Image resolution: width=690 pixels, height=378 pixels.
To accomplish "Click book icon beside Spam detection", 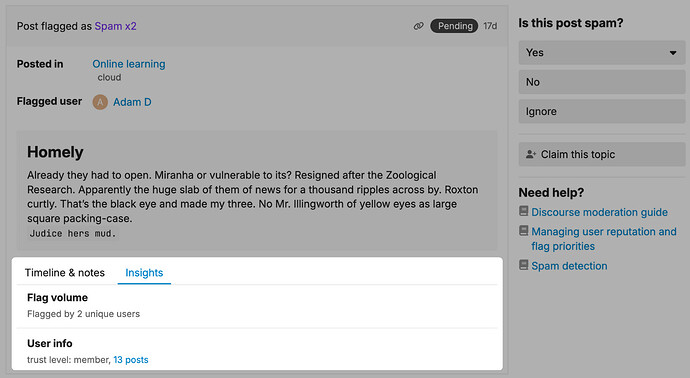I will pos(523,265).
